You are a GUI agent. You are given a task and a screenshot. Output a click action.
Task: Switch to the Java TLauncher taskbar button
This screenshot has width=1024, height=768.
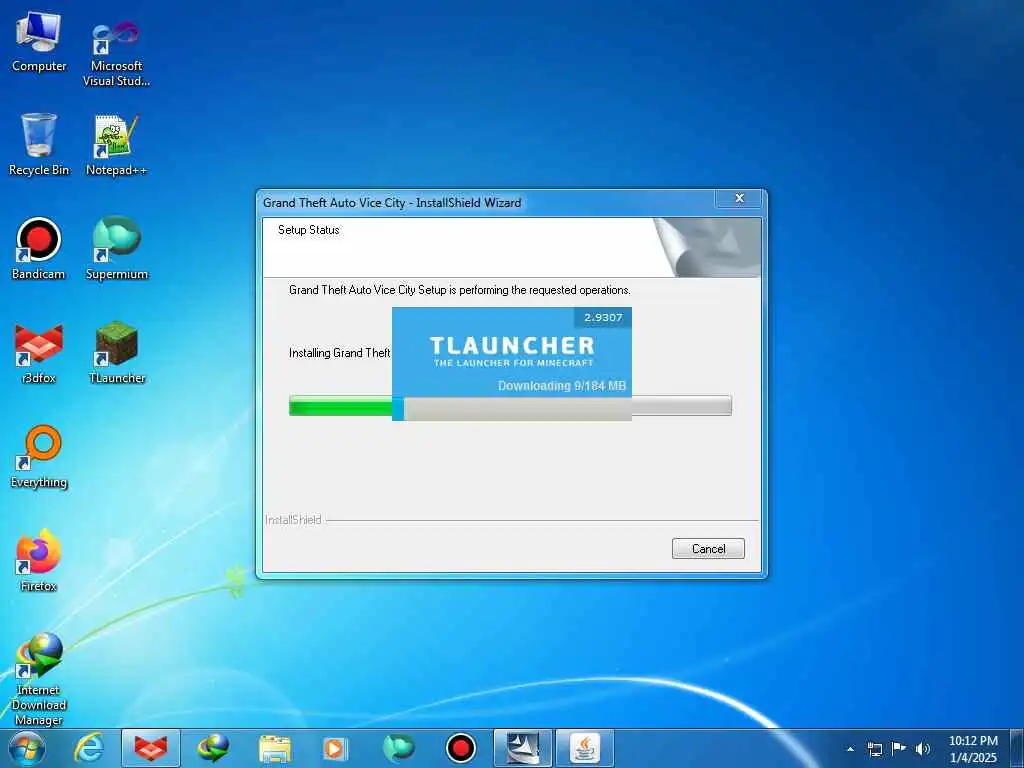(x=585, y=748)
